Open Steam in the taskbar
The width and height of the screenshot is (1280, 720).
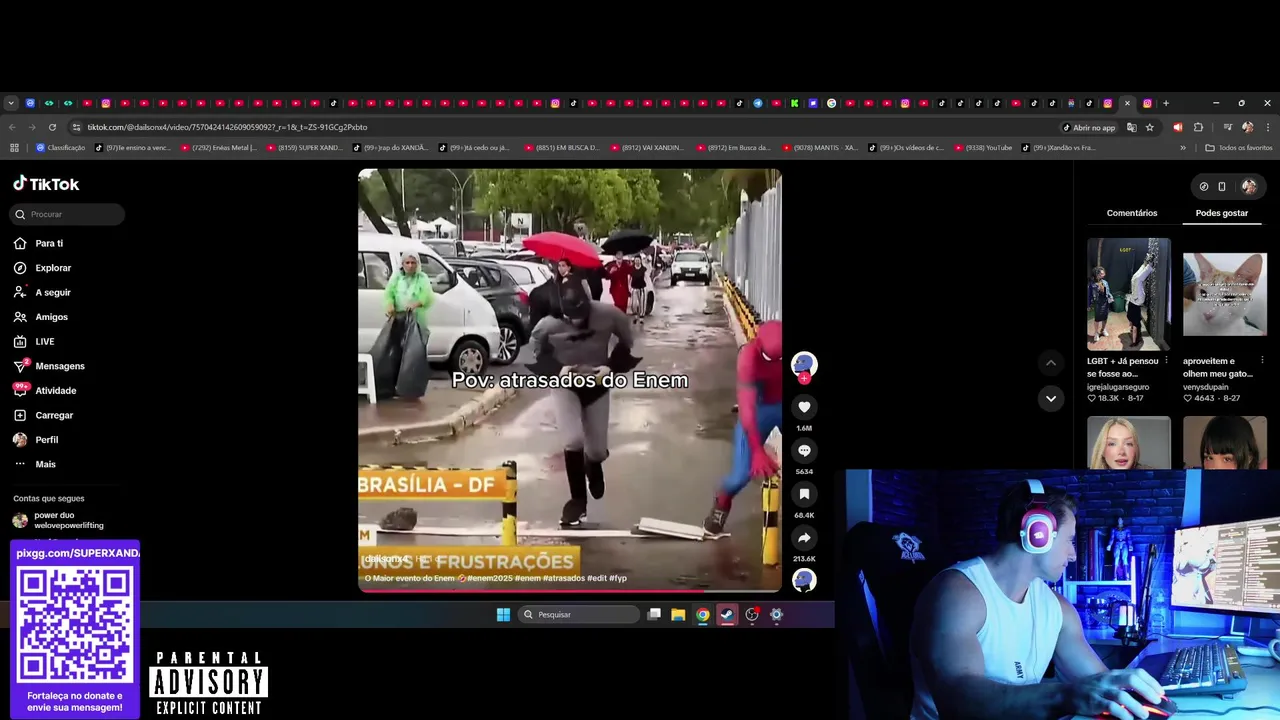(727, 615)
